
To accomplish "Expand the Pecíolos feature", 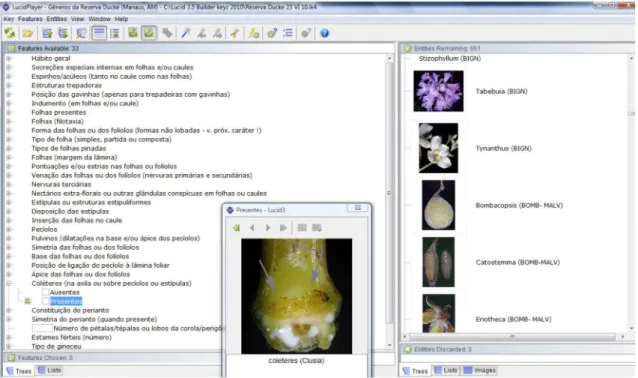I will pos(9,229).
